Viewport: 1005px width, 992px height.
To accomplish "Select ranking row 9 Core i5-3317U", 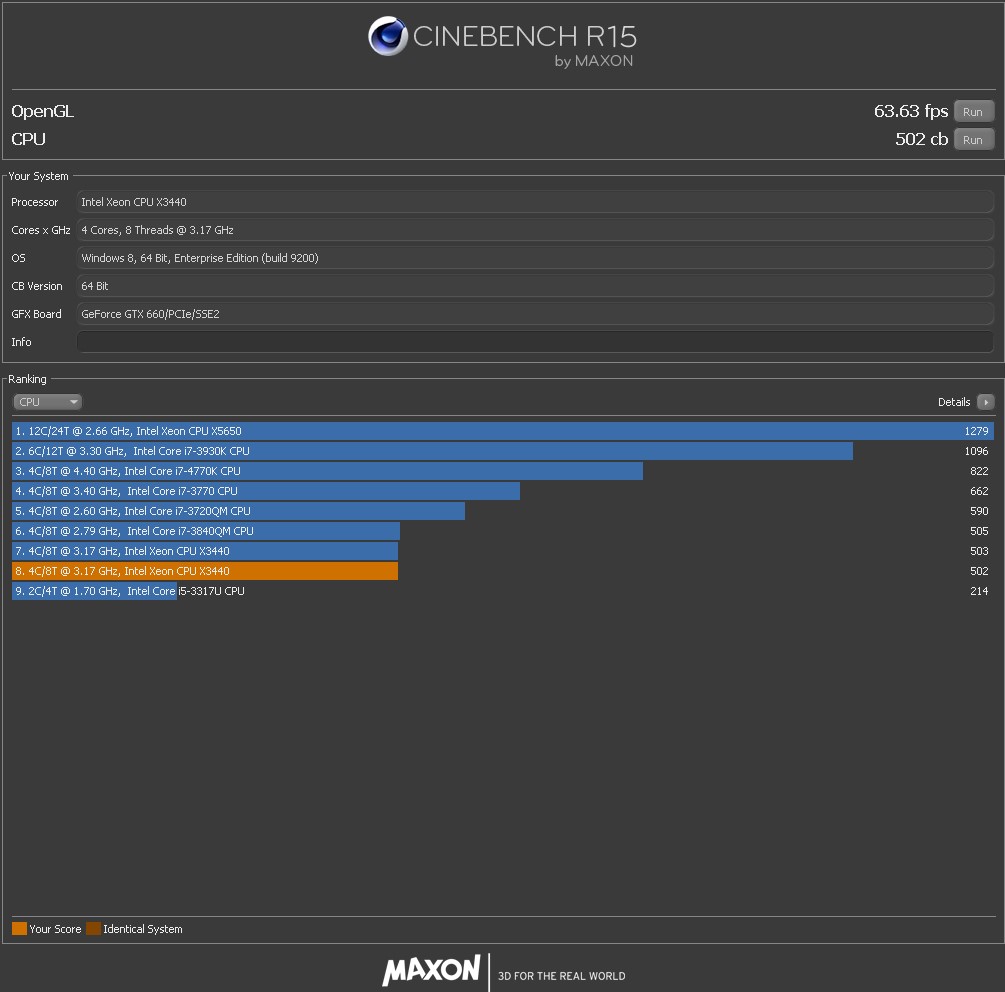I will (502, 591).
